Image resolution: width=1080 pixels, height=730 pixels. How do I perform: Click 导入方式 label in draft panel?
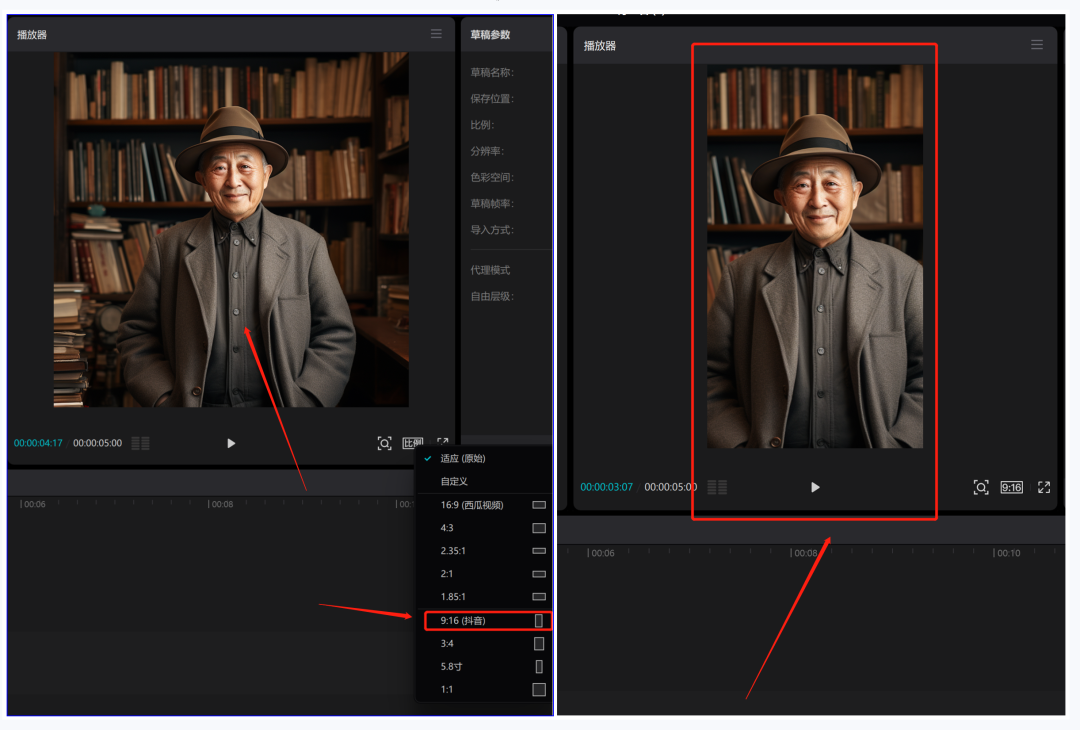point(492,229)
